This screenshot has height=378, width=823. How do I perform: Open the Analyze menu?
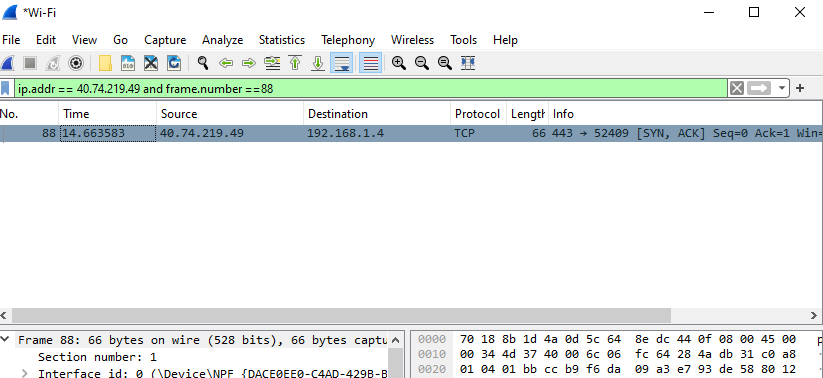pos(223,40)
